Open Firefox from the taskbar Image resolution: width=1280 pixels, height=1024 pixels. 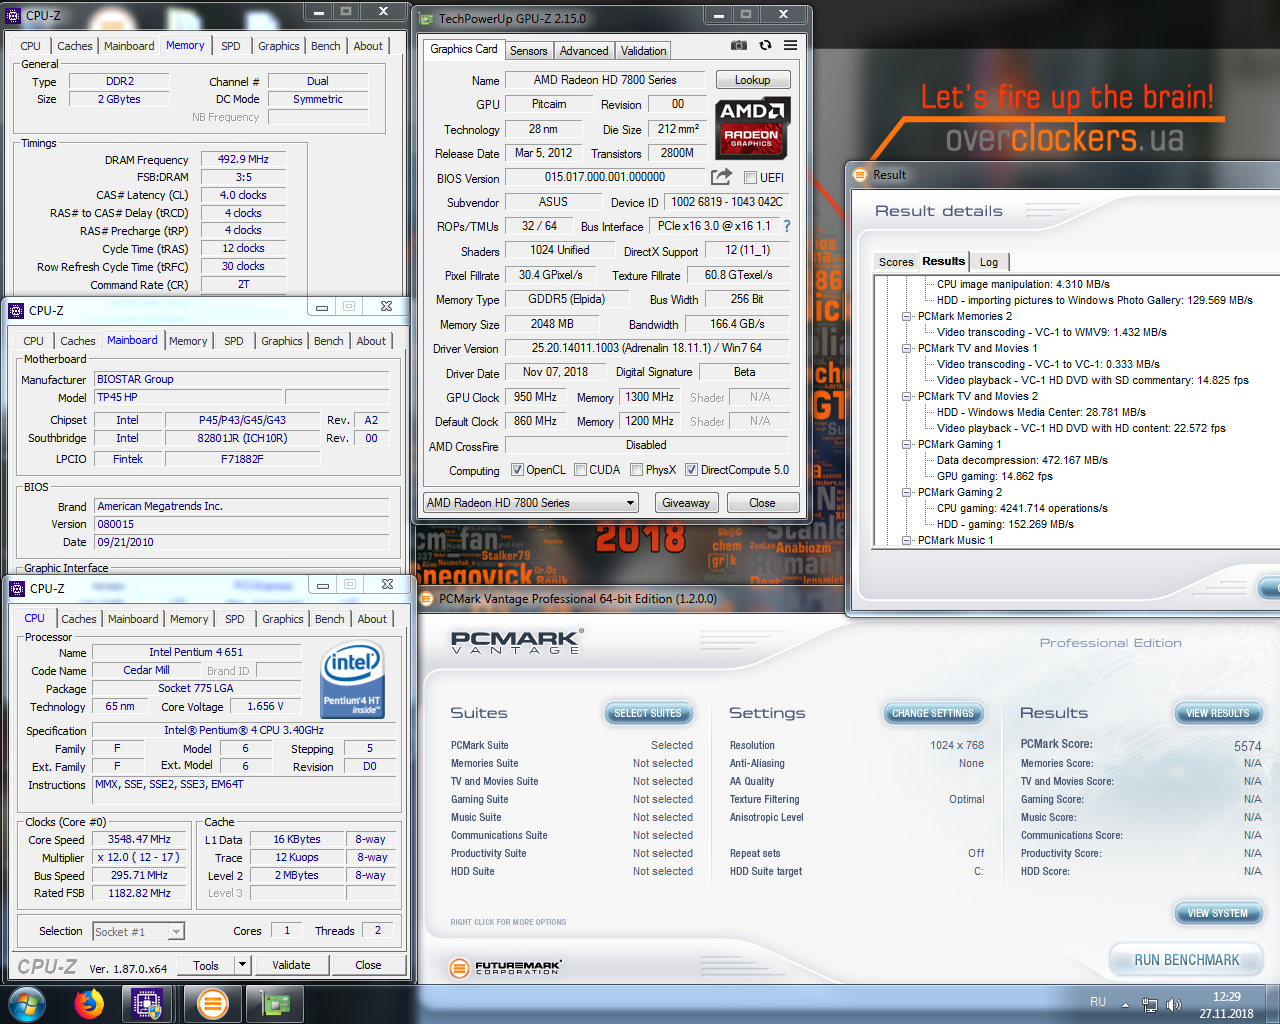point(89,1004)
